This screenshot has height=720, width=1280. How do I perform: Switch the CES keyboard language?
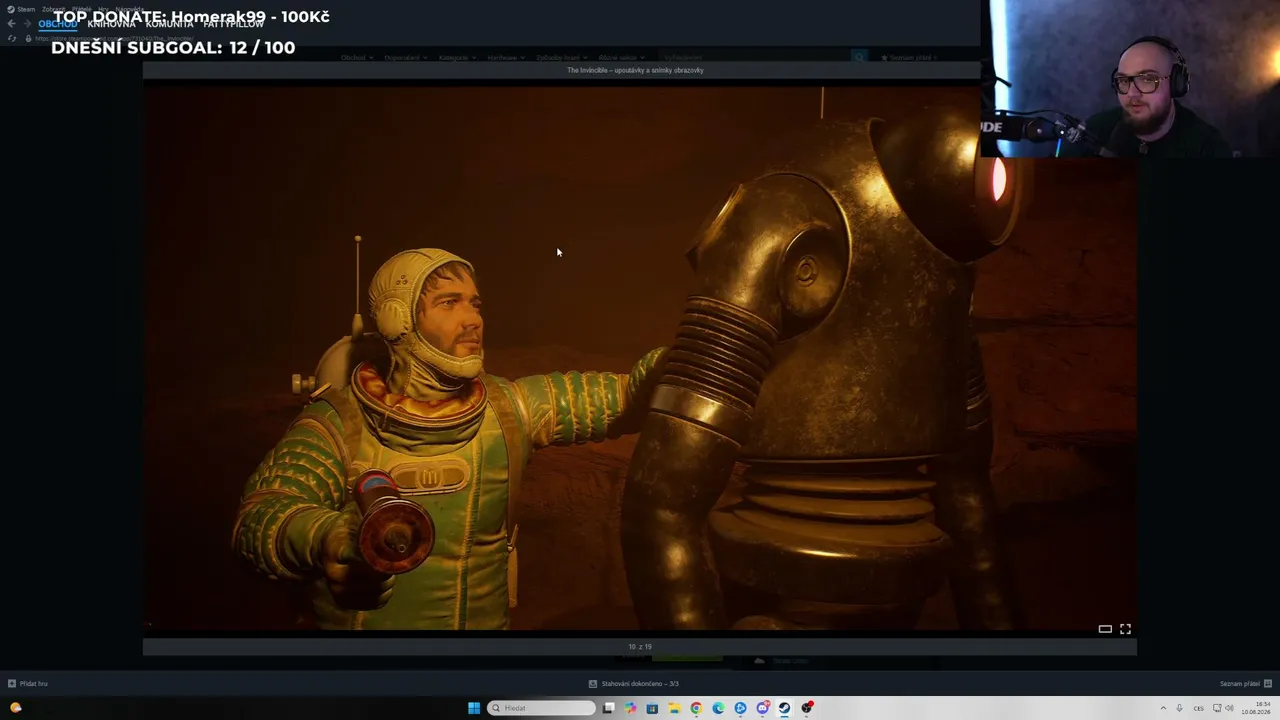(1199, 708)
